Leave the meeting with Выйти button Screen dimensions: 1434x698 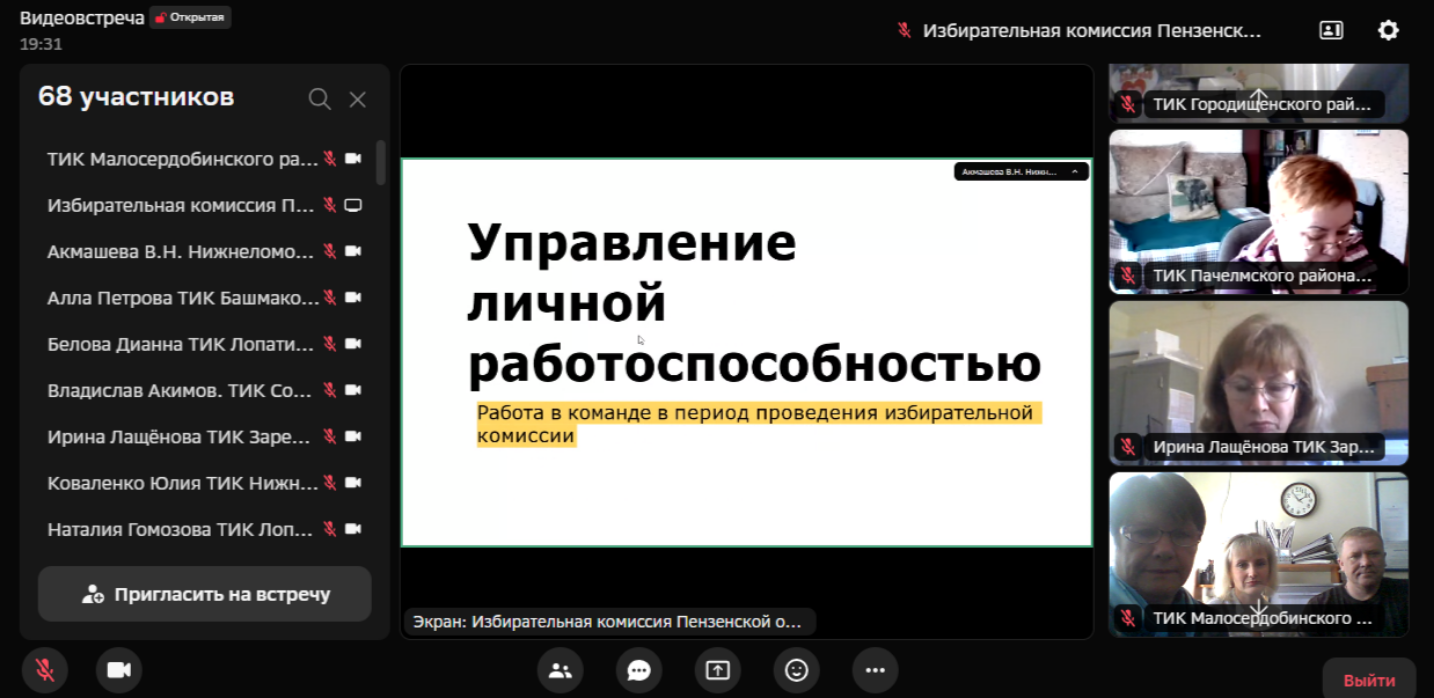(x=1369, y=680)
